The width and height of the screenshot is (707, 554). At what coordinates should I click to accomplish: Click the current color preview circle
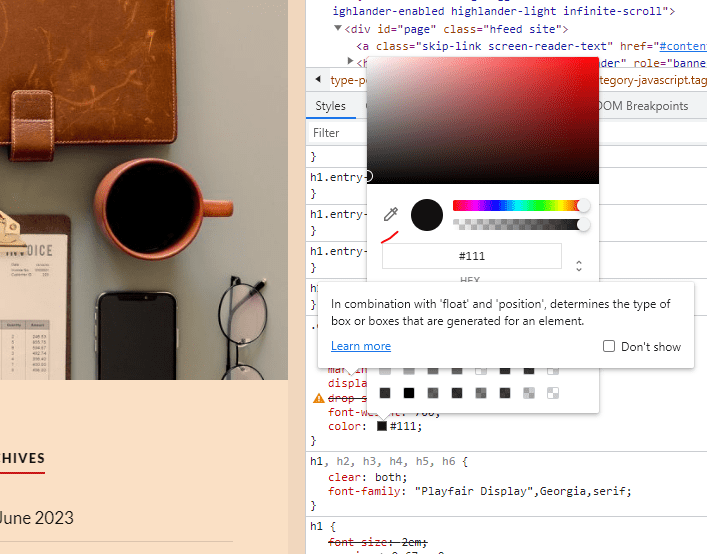click(427, 215)
